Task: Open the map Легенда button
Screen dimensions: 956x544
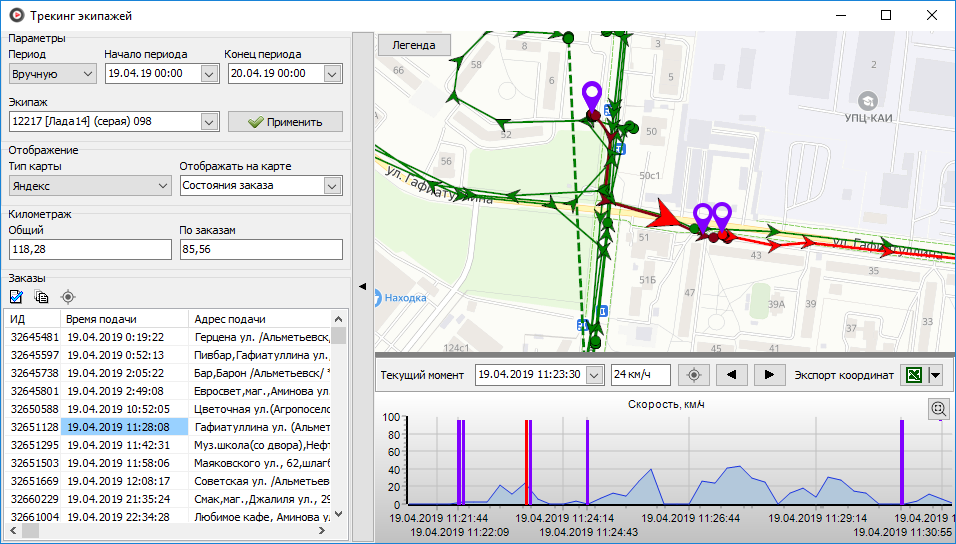Action: point(414,46)
